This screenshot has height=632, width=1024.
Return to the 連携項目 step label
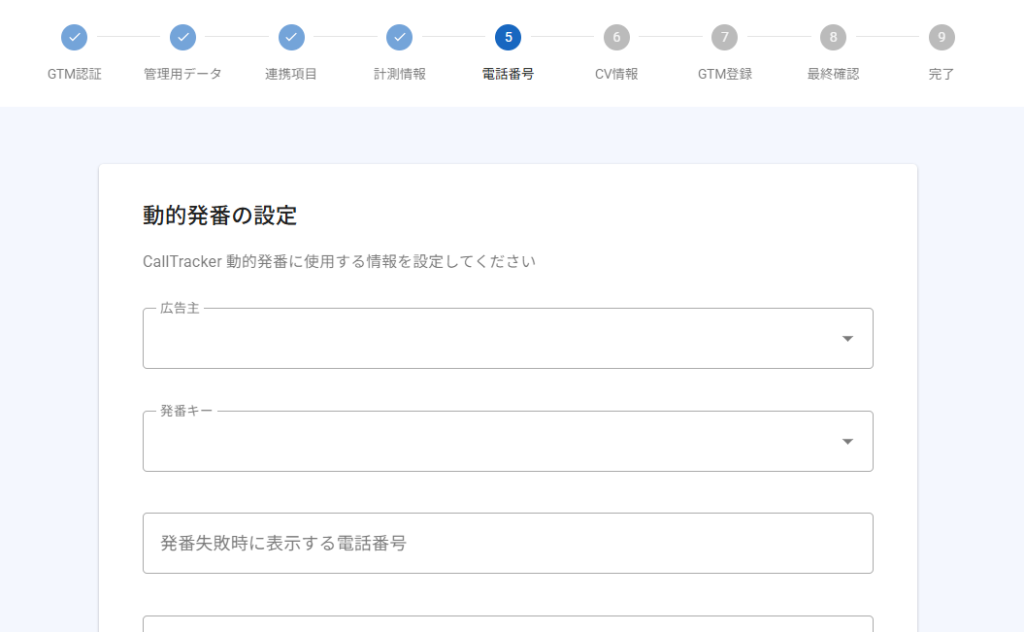tap(291, 74)
